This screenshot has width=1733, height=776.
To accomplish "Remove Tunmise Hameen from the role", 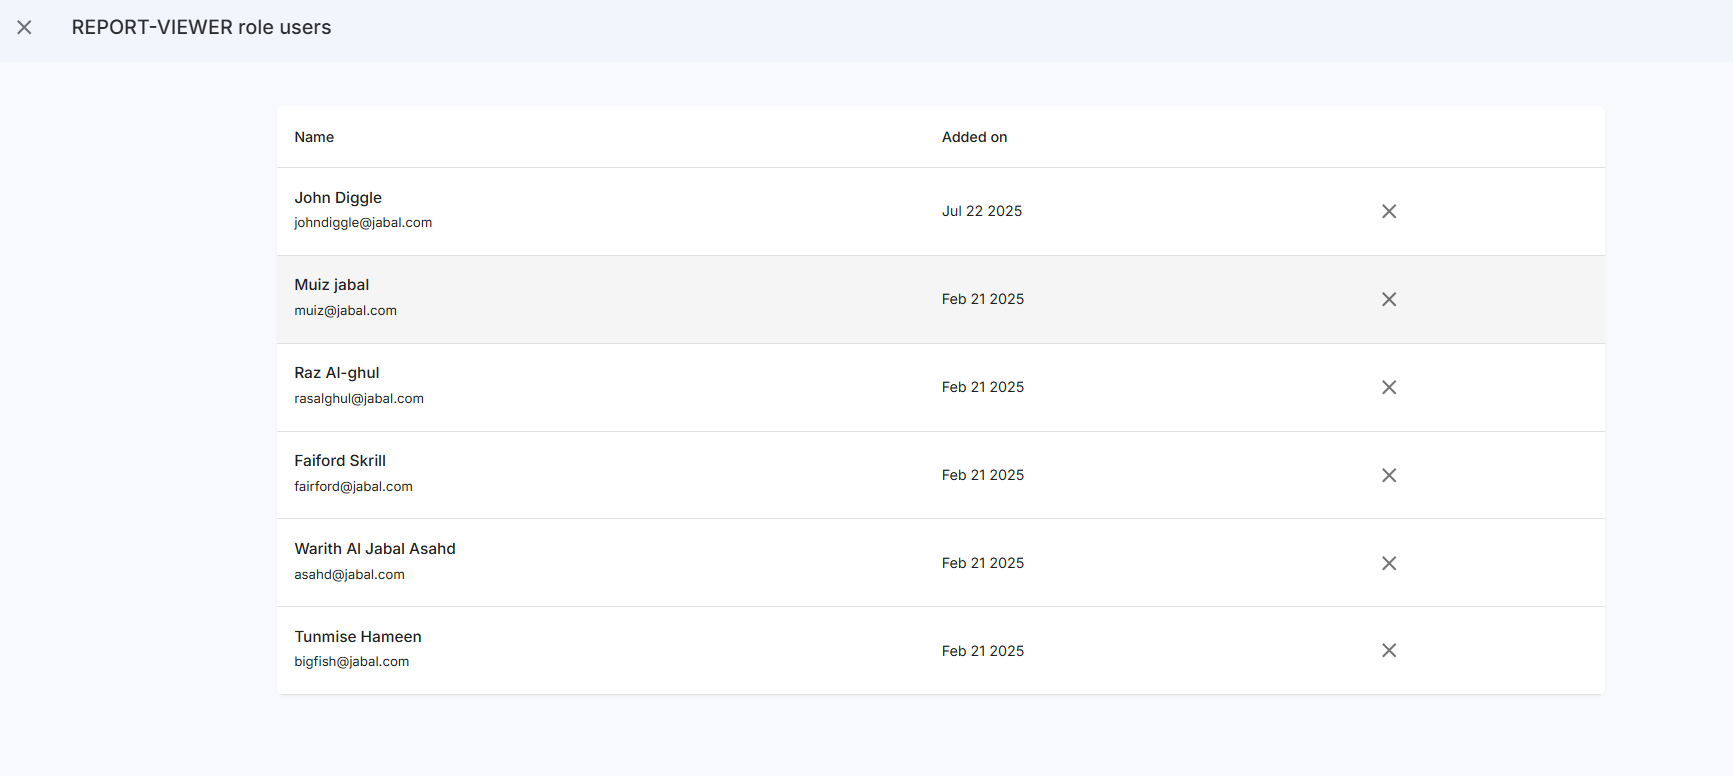I will pos(1388,650).
